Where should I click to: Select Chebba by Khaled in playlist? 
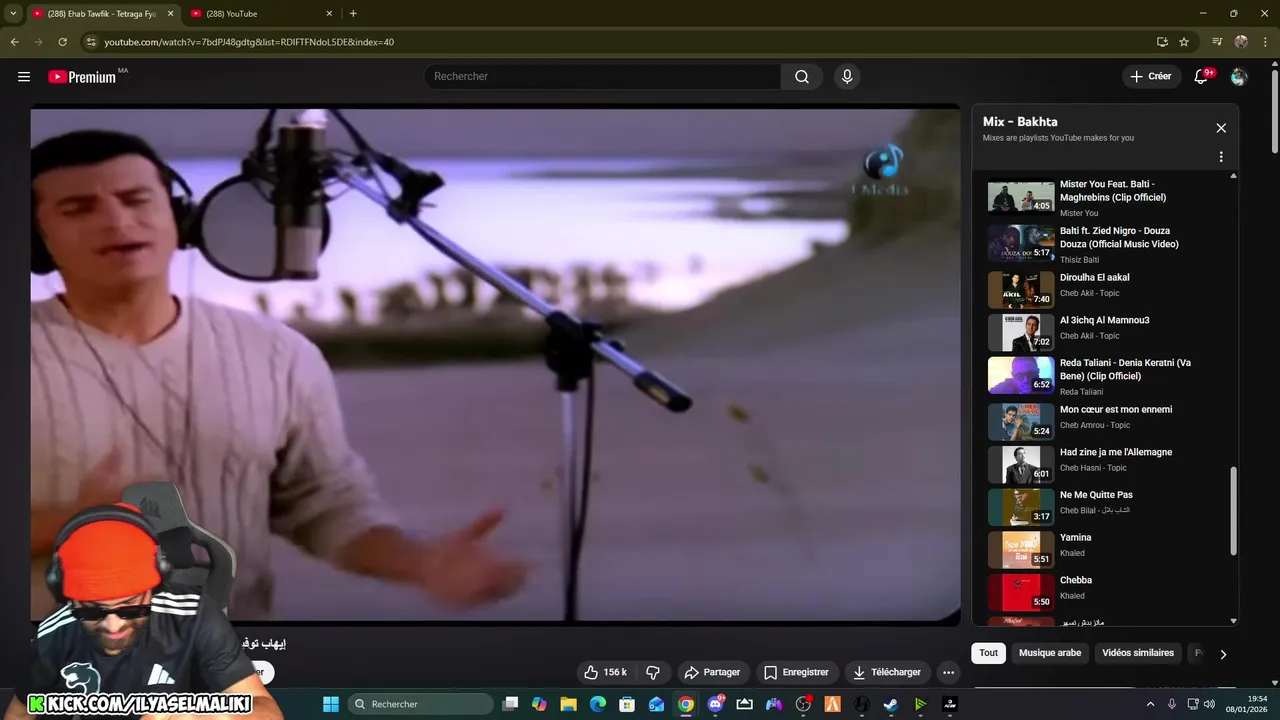pos(1105,592)
